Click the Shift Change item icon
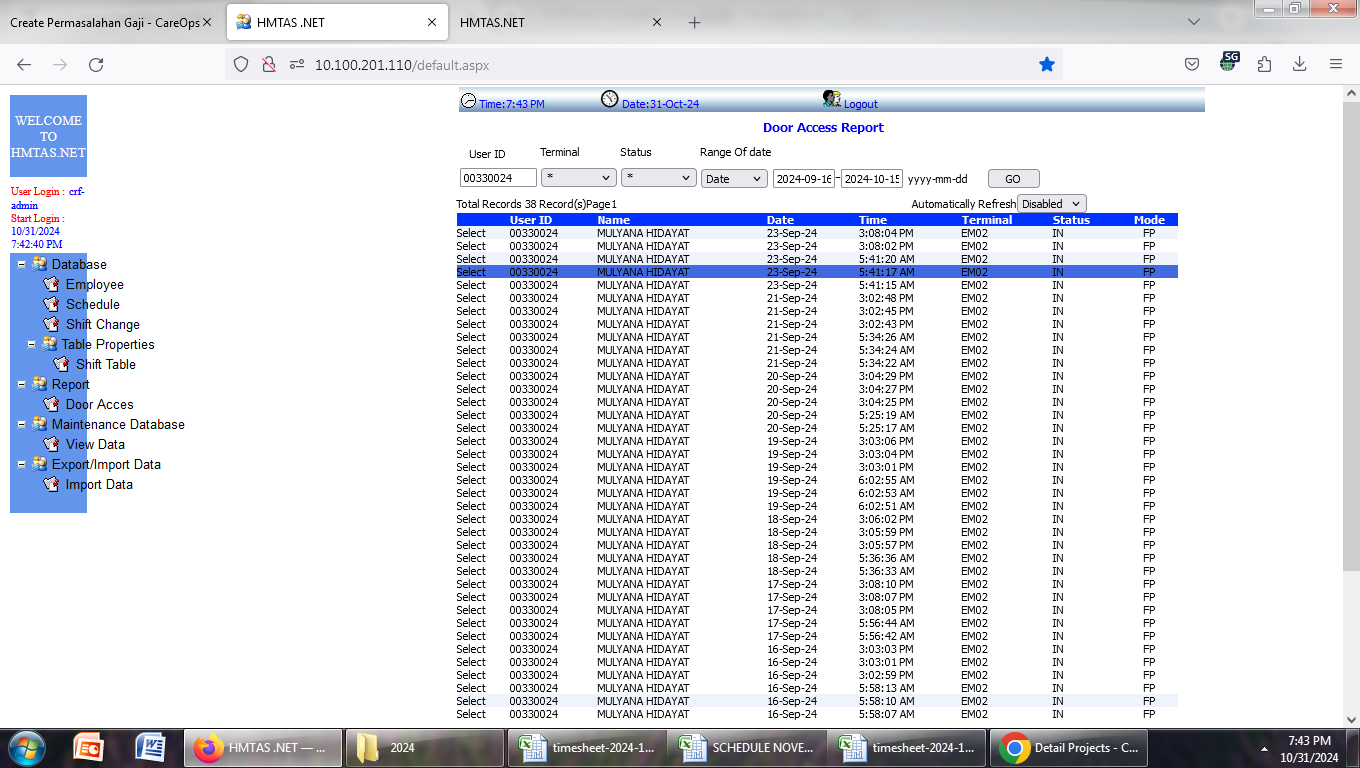Viewport: 1360px width, 768px height. [x=51, y=324]
